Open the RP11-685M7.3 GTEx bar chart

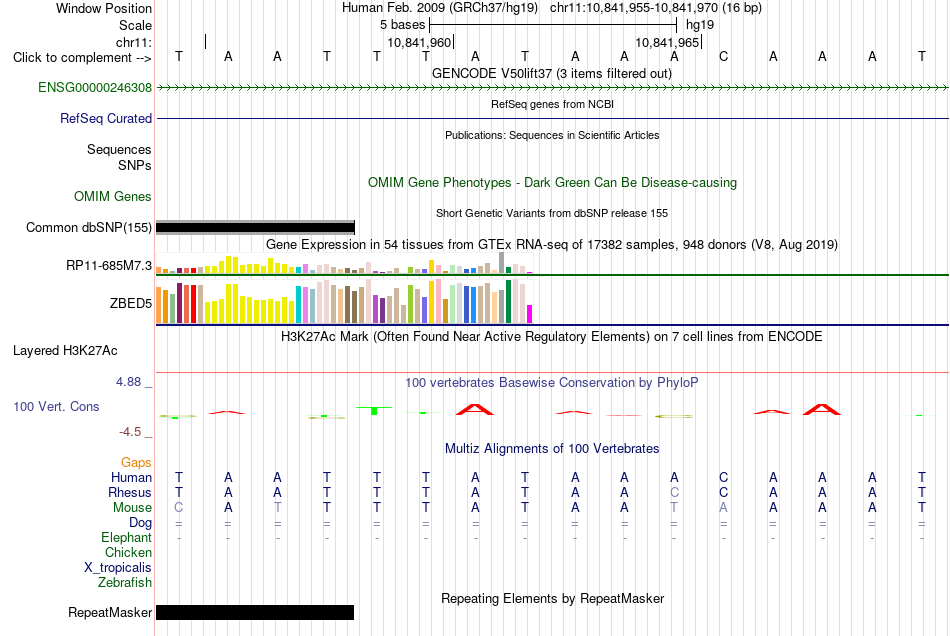pyautogui.click(x=344, y=263)
